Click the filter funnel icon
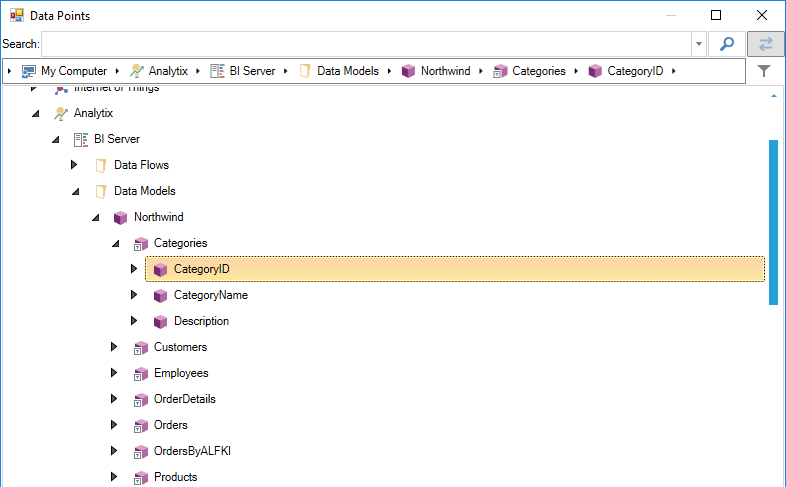 pyautogui.click(x=765, y=71)
